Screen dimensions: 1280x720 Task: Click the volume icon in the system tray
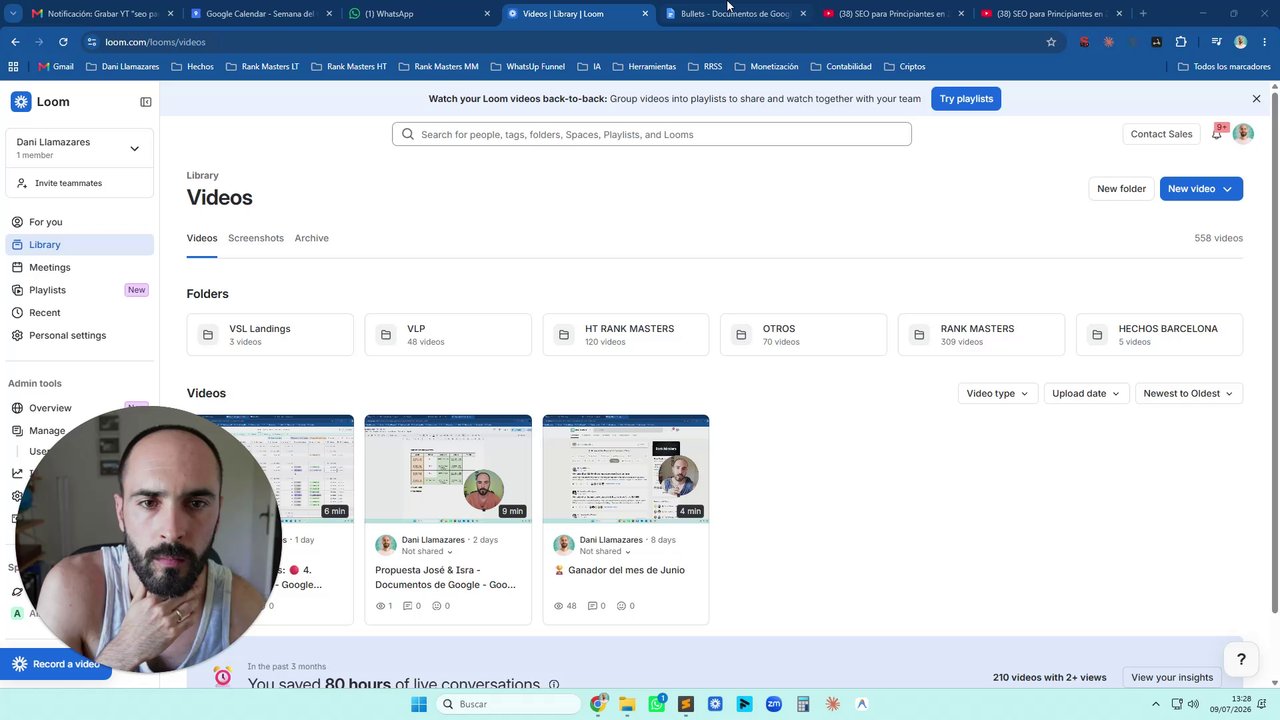point(1193,704)
